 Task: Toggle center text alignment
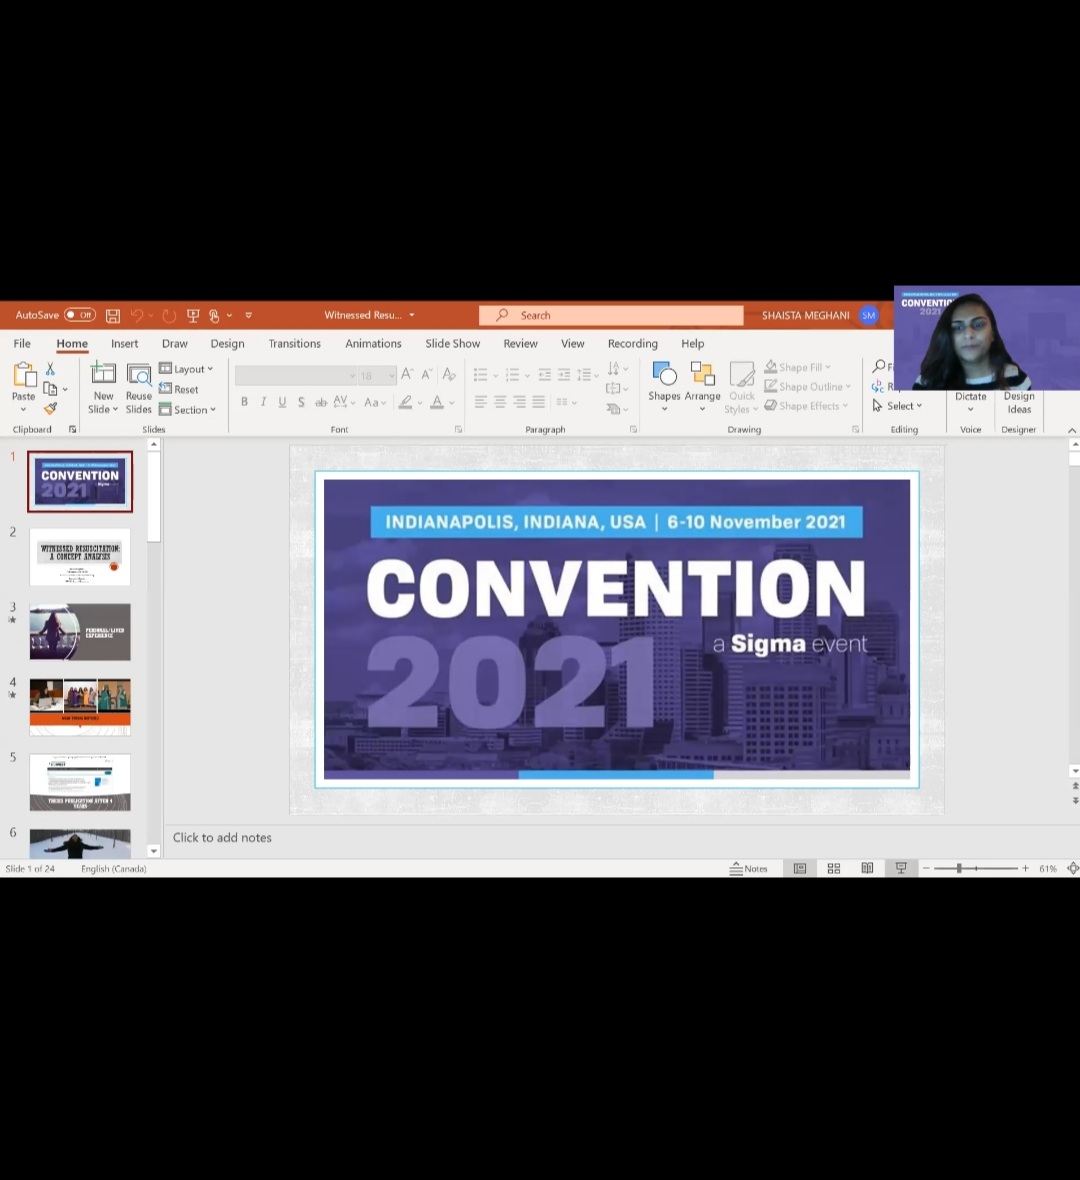click(500, 402)
